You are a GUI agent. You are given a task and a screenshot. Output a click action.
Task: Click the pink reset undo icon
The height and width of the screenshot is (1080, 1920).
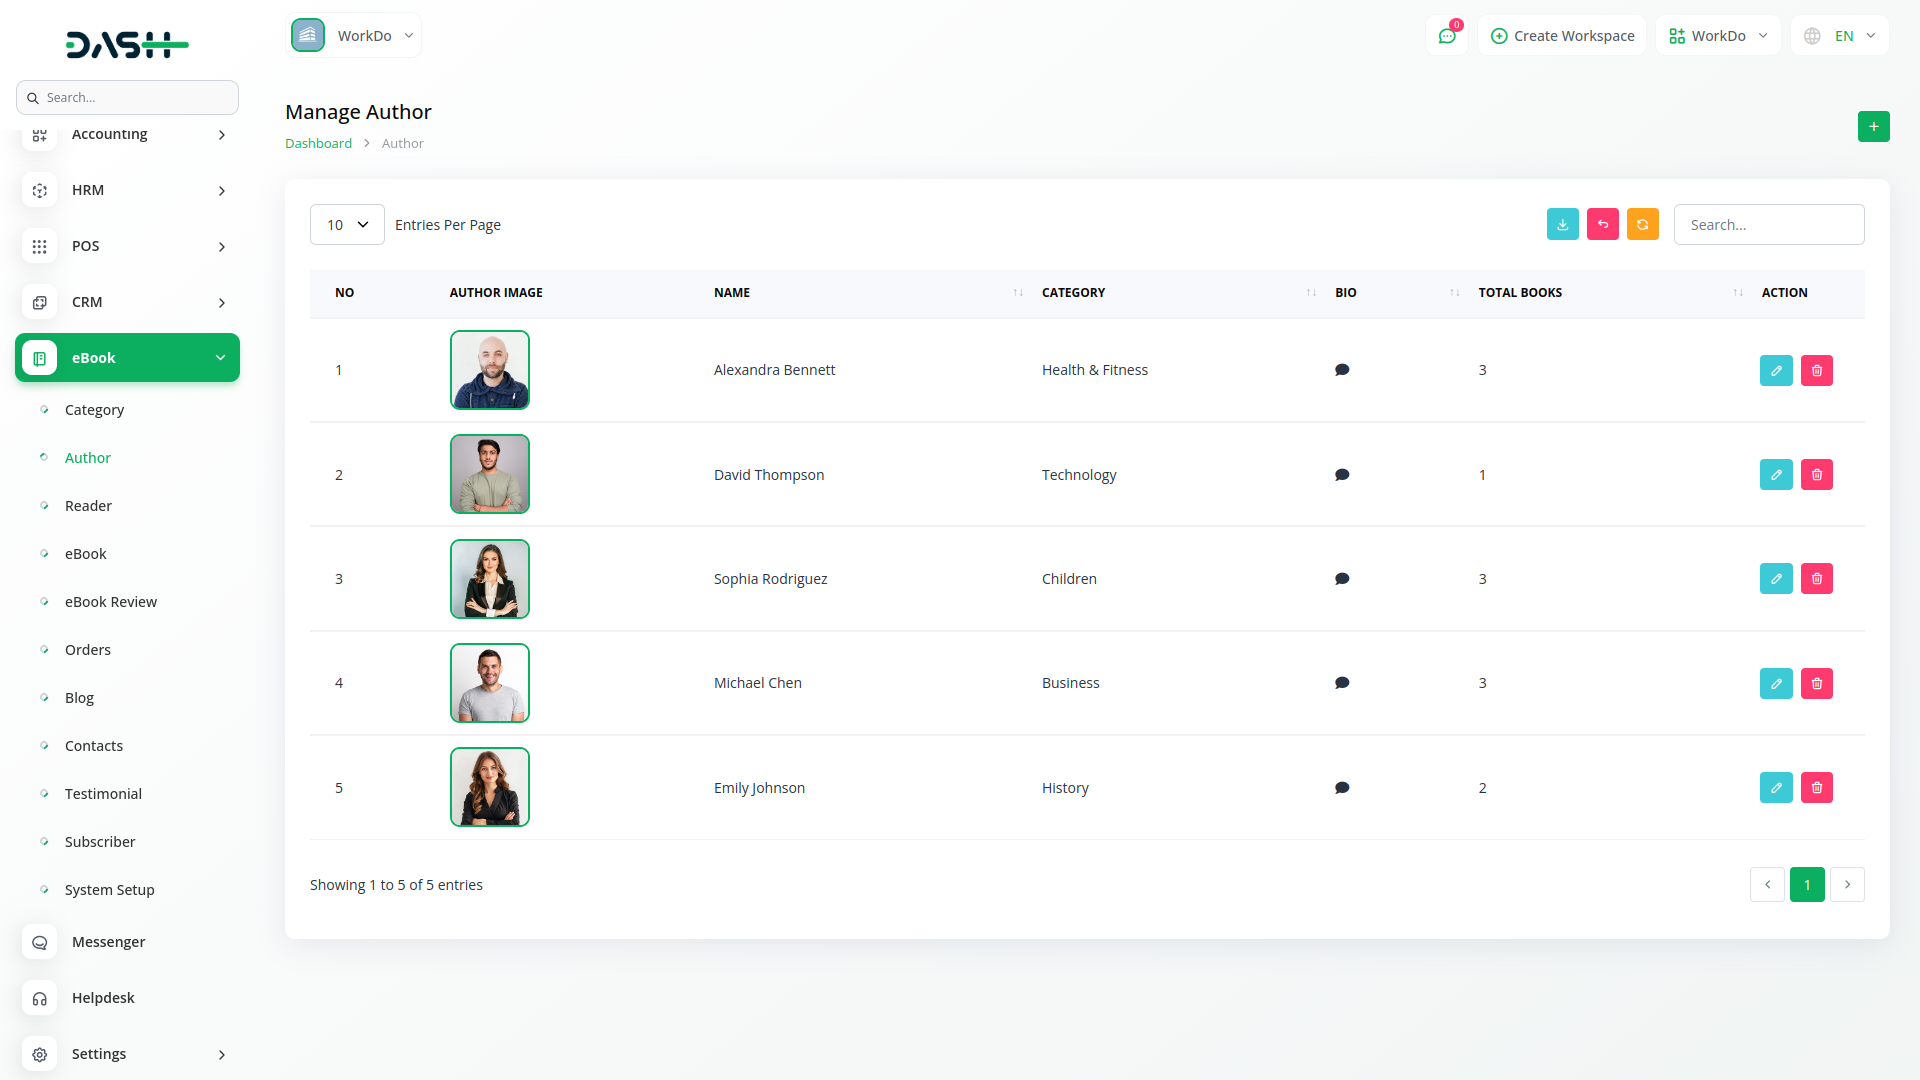pyautogui.click(x=1602, y=225)
